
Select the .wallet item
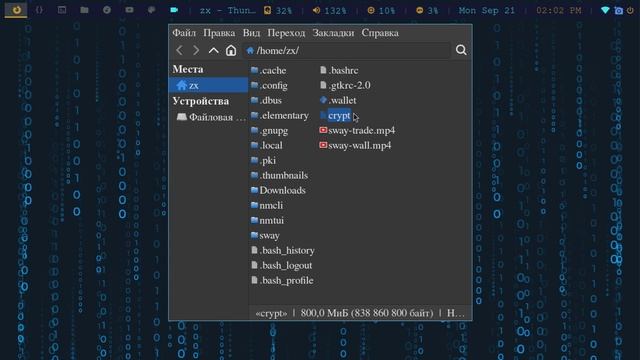pos(338,100)
